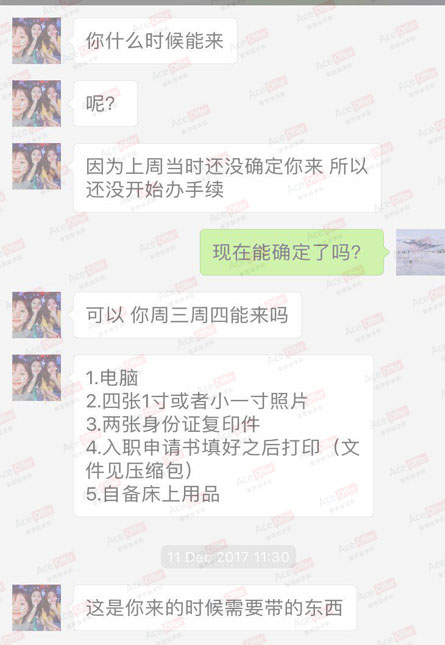Tap avatar beside '可以 你周三周四能来吗'
The height and width of the screenshot is (645, 445).
(x=37, y=315)
